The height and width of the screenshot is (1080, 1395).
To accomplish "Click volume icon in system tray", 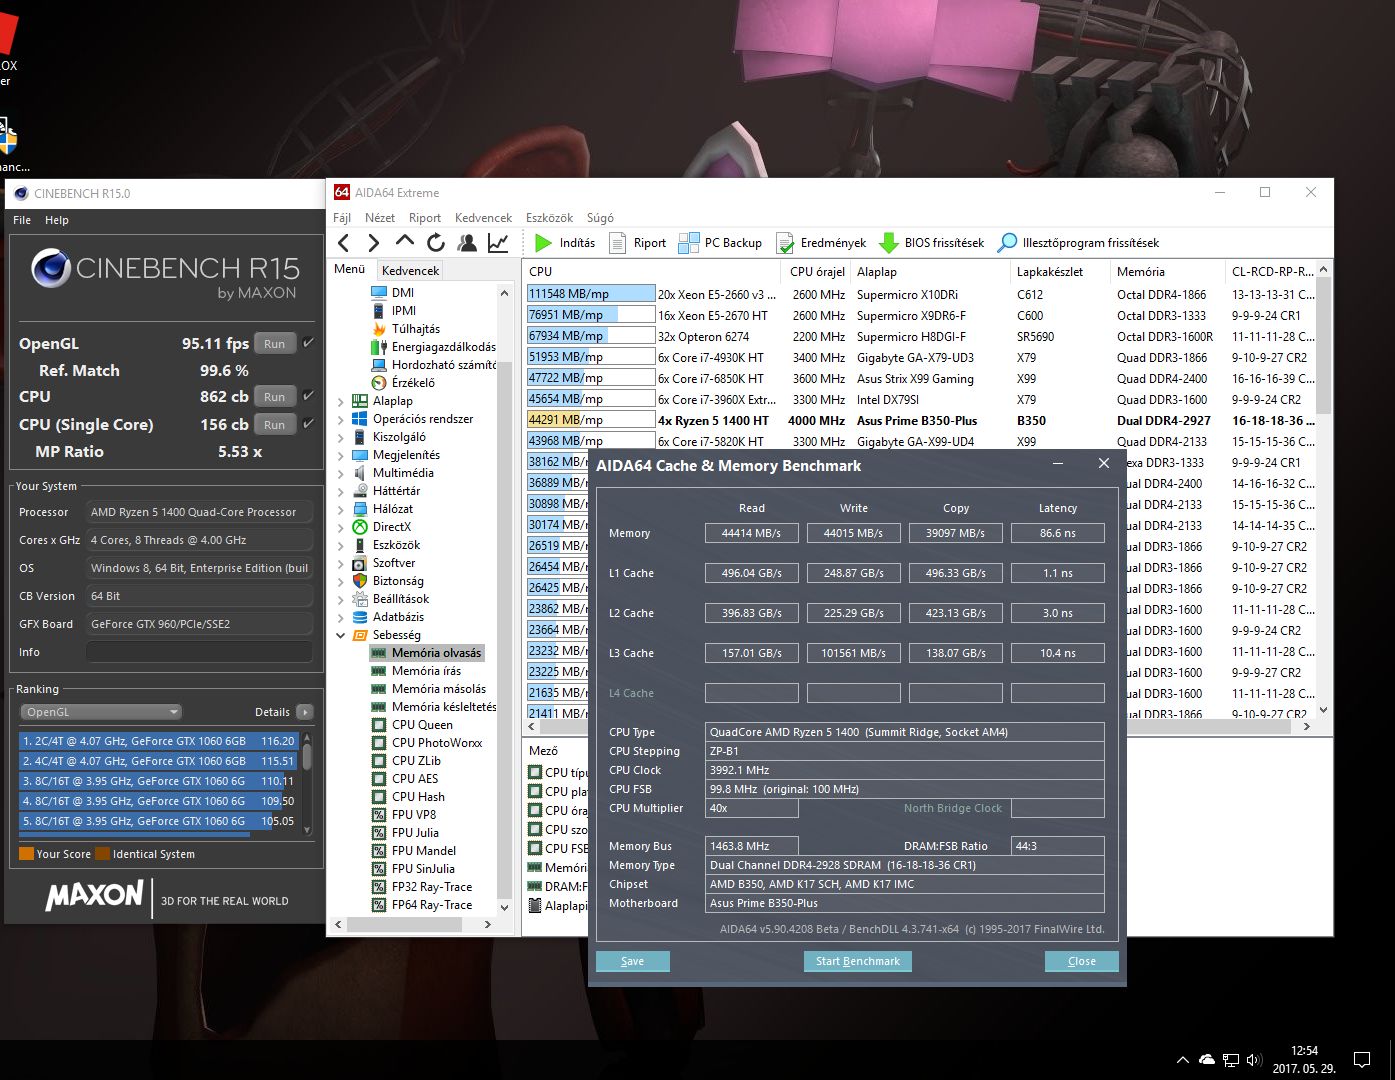I will (1255, 1059).
